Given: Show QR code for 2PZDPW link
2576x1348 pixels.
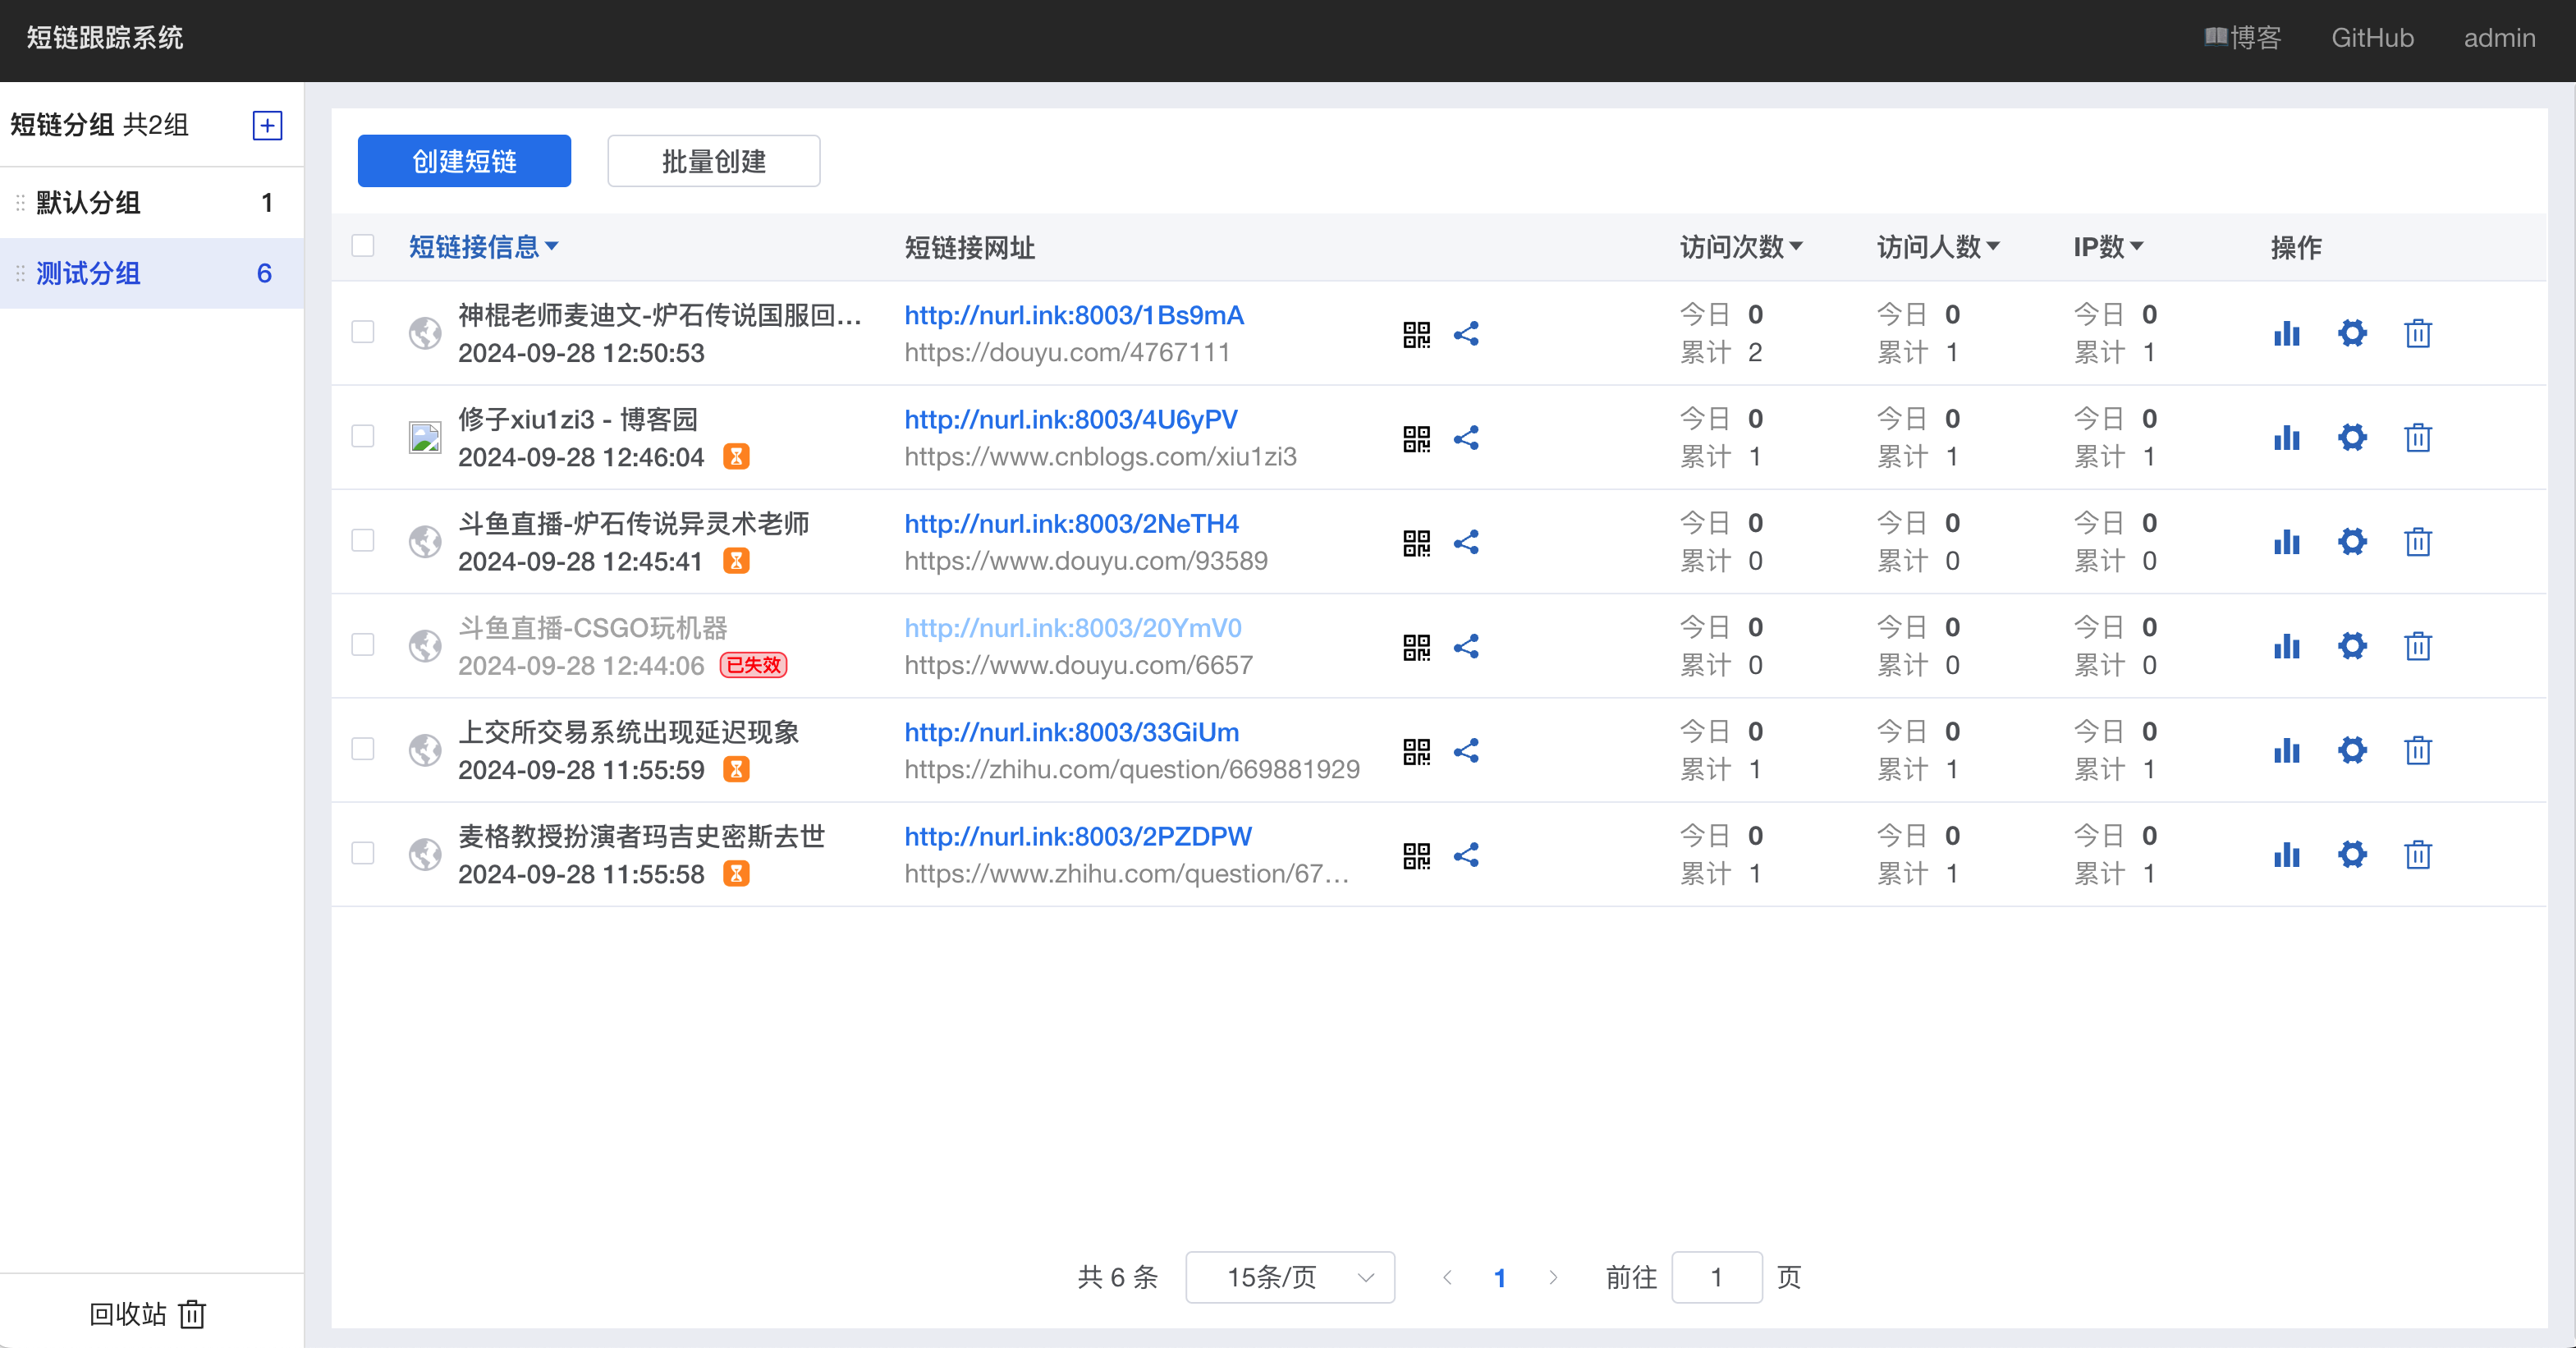Looking at the screenshot, I should (x=1416, y=855).
